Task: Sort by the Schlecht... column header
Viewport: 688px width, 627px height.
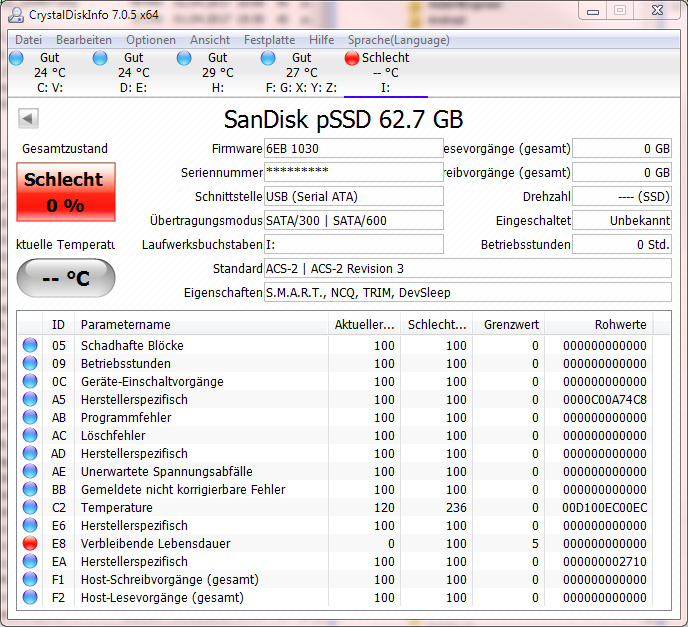Action: (437, 325)
